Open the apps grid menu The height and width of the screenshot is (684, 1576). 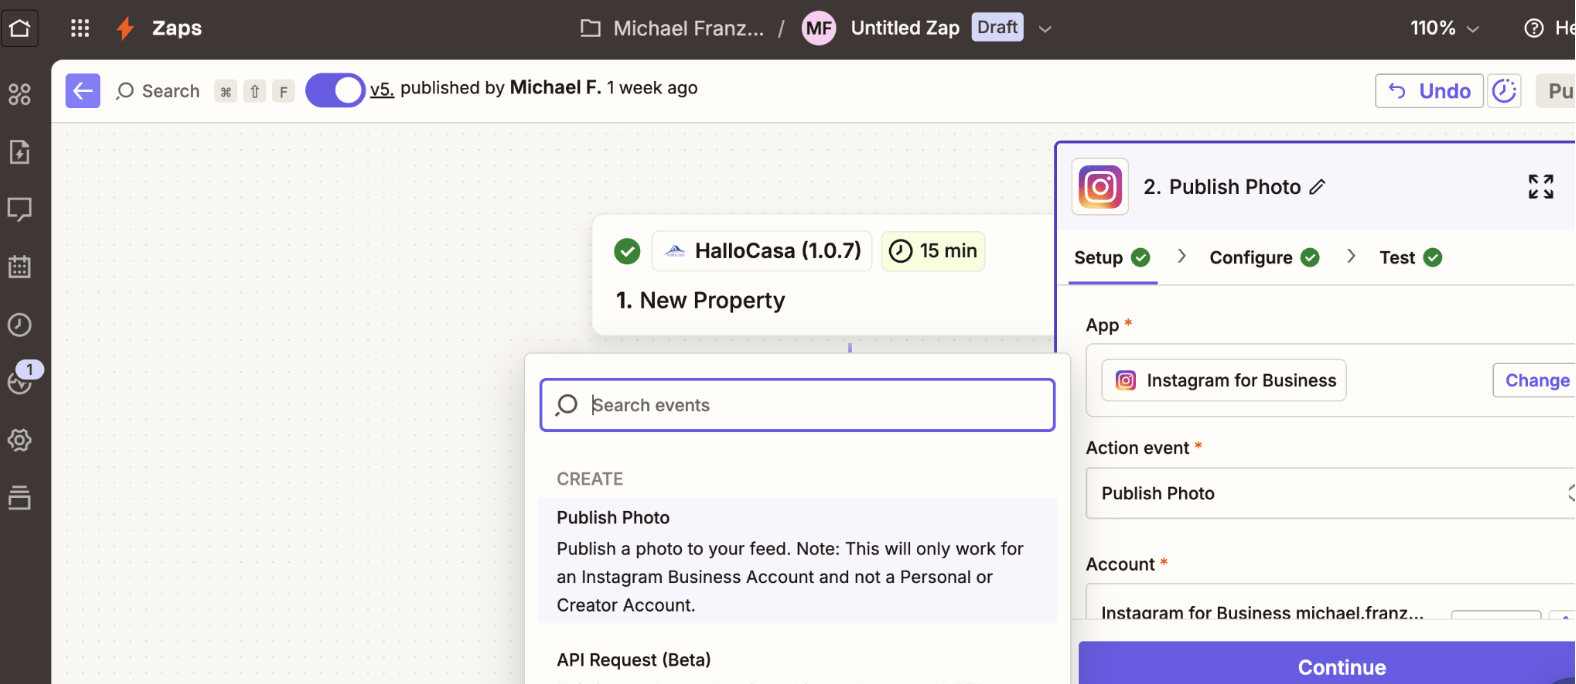click(81, 28)
